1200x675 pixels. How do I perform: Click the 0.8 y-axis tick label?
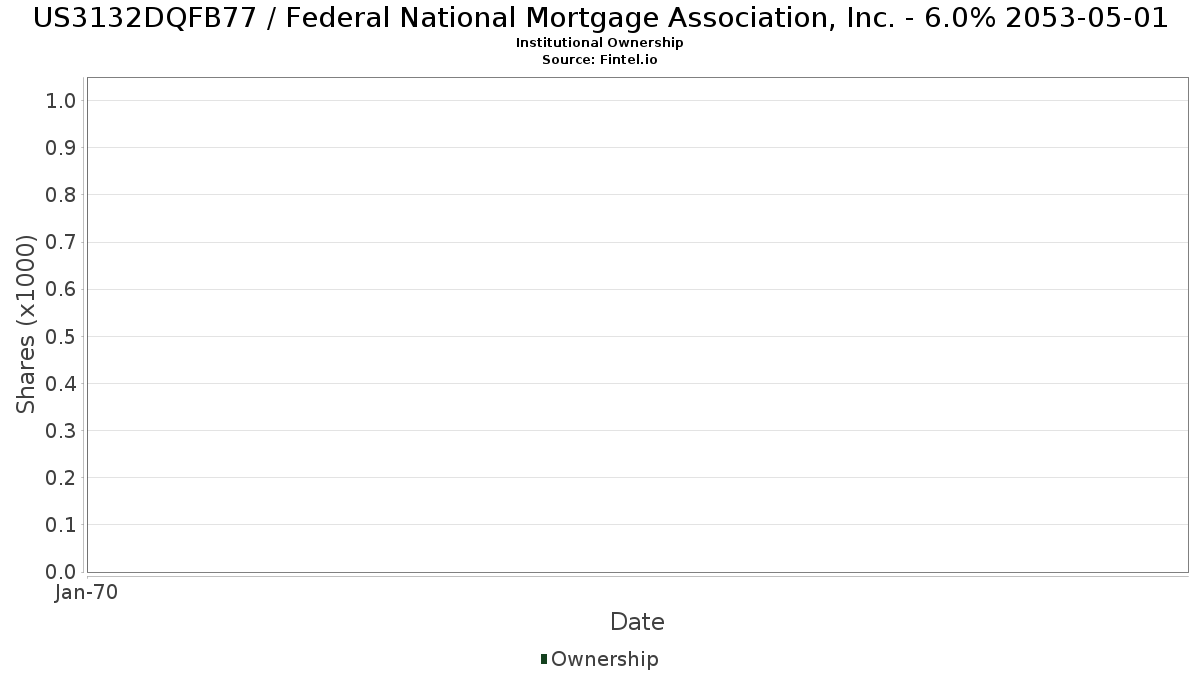click(62, 194)
